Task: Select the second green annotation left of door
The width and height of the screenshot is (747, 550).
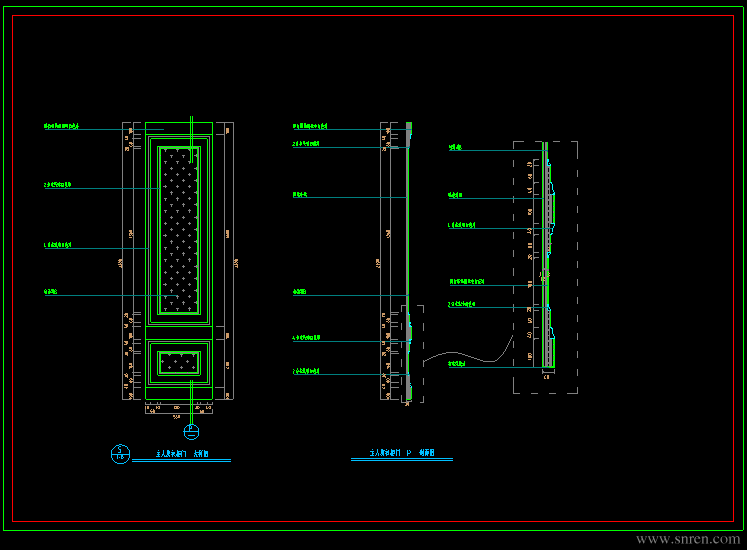Action: click(57, 184)
